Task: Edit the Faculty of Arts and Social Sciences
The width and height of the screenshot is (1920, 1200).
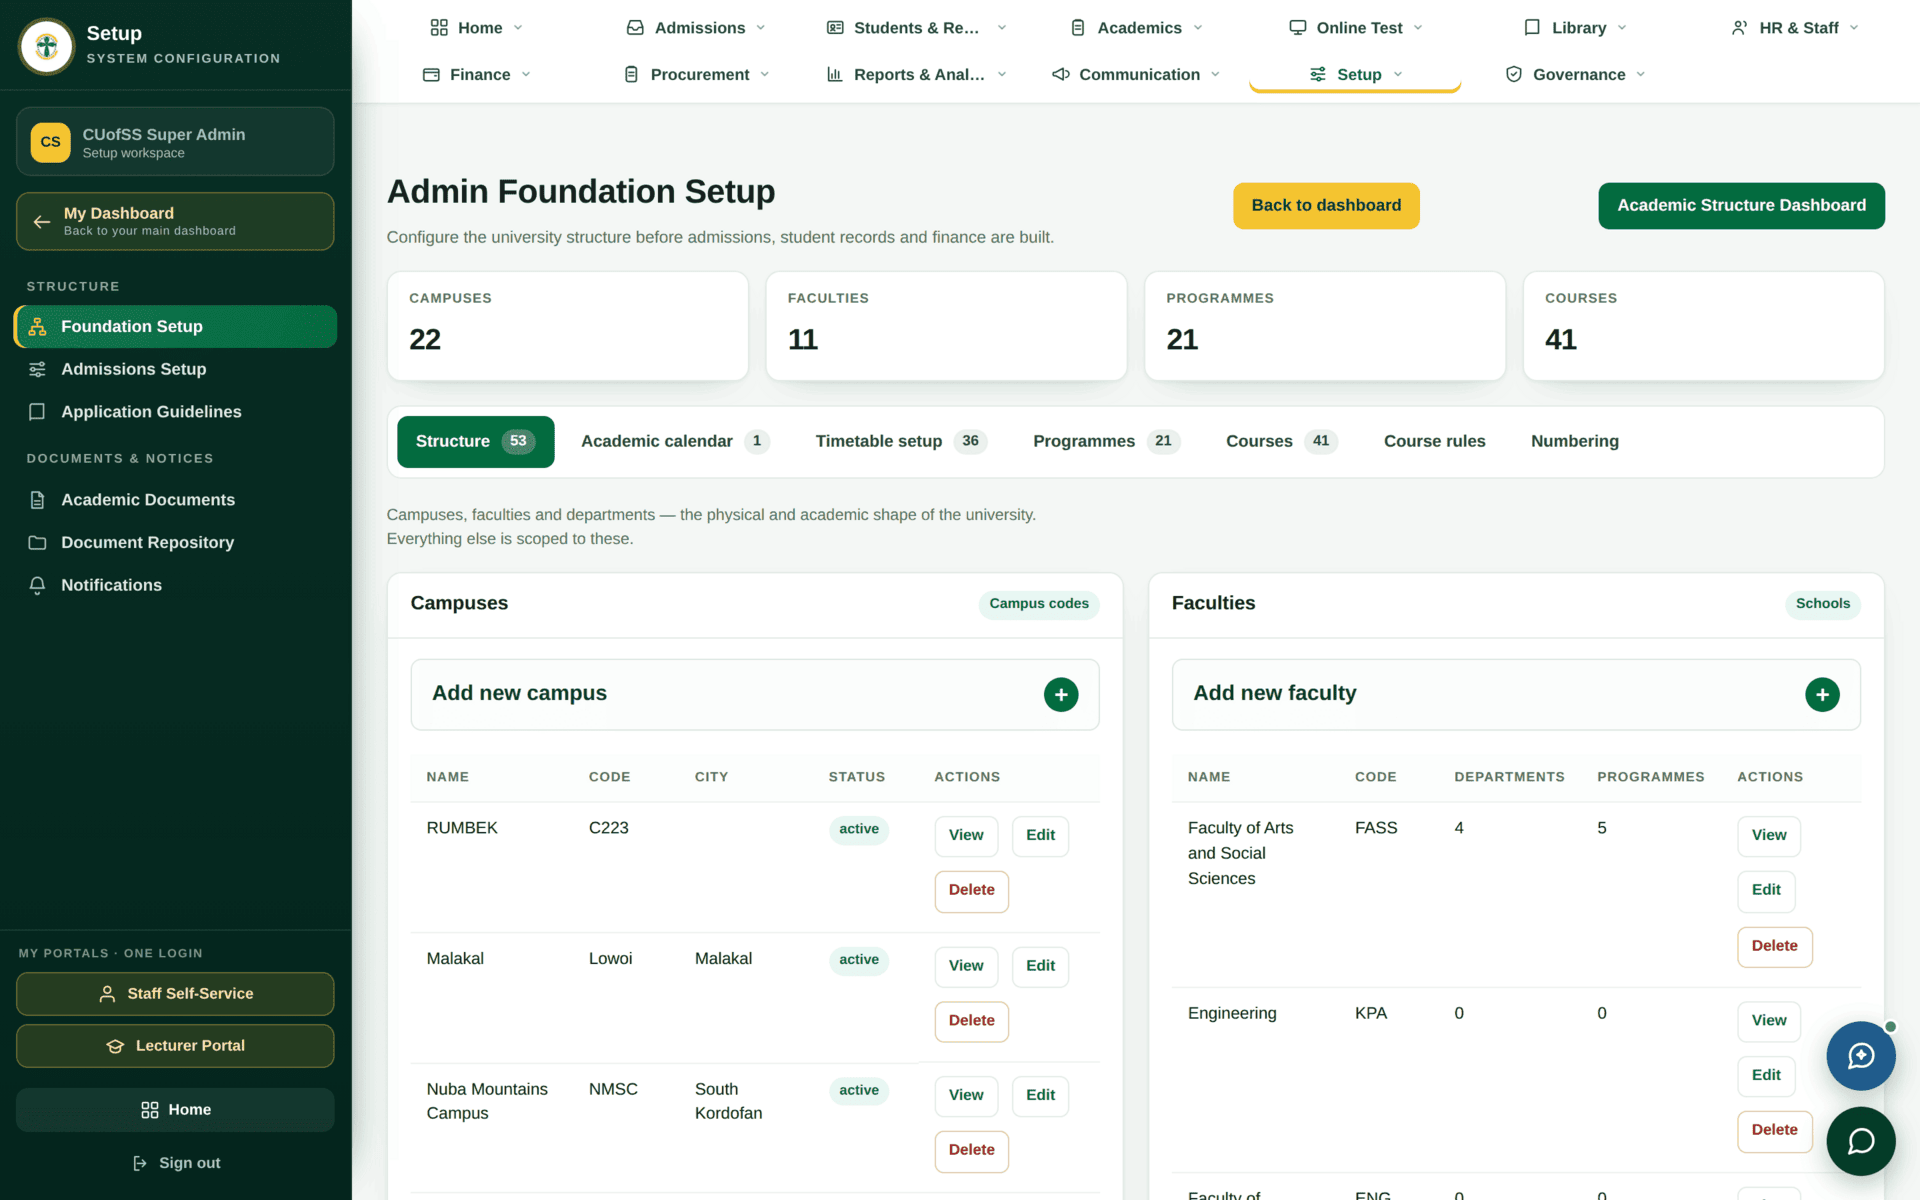Action: (x=1766, y=891)
